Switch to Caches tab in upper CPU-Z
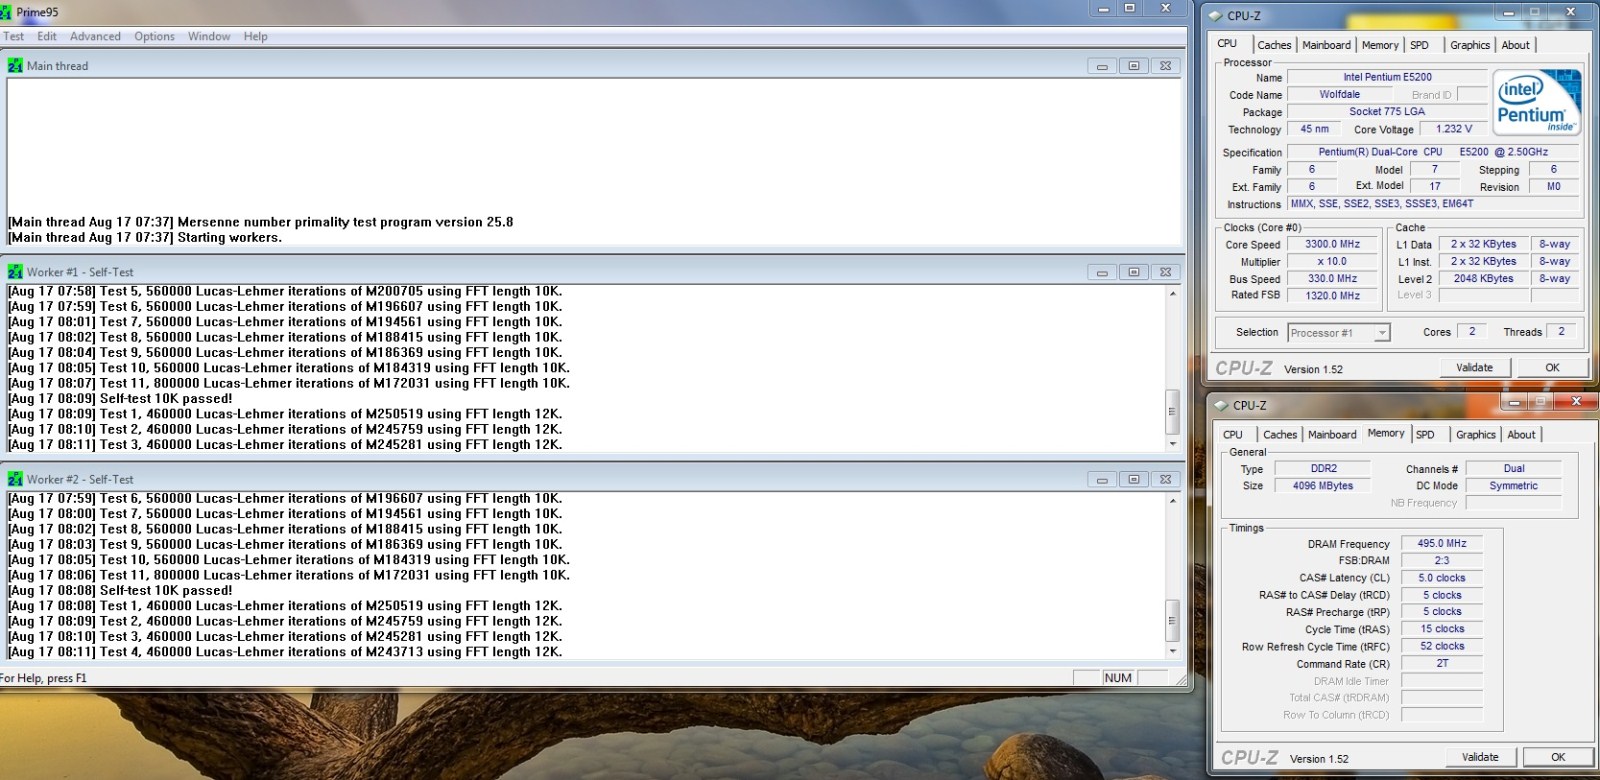 pyautogui.click(x=1274, y=45)
